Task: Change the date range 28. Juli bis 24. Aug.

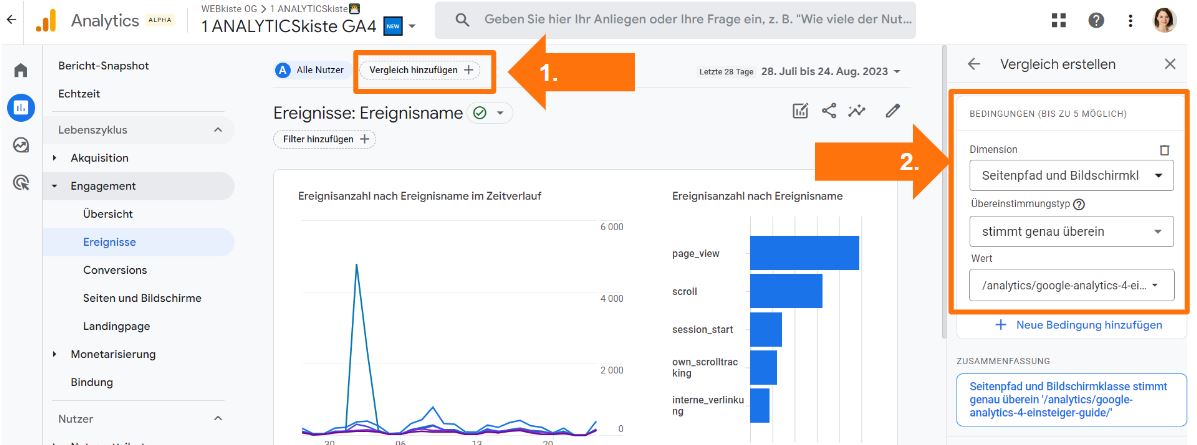Action: click(830, 72)
